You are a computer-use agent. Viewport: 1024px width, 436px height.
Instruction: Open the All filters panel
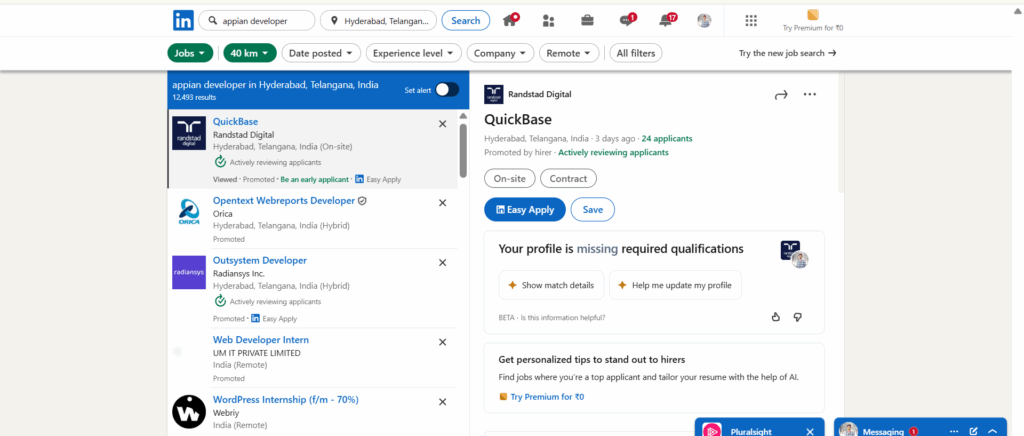[x=637, y=53]
